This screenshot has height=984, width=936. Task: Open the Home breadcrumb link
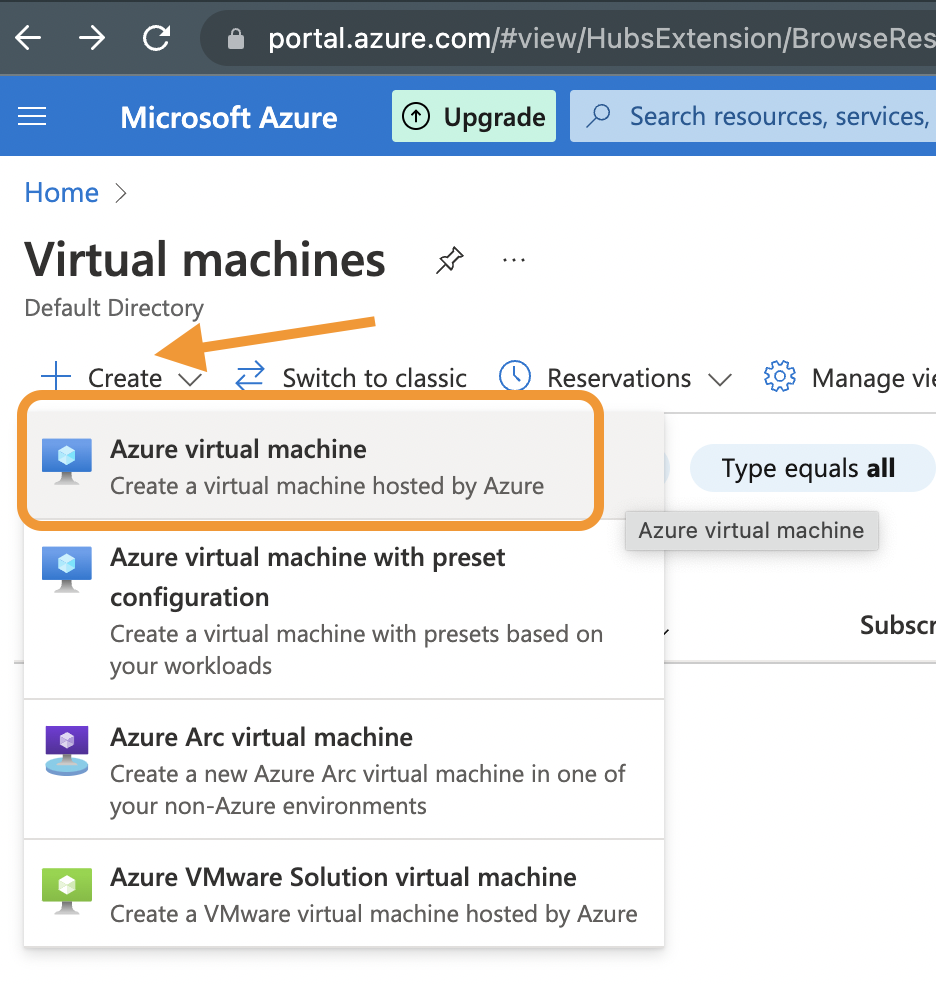click(61, 193)
